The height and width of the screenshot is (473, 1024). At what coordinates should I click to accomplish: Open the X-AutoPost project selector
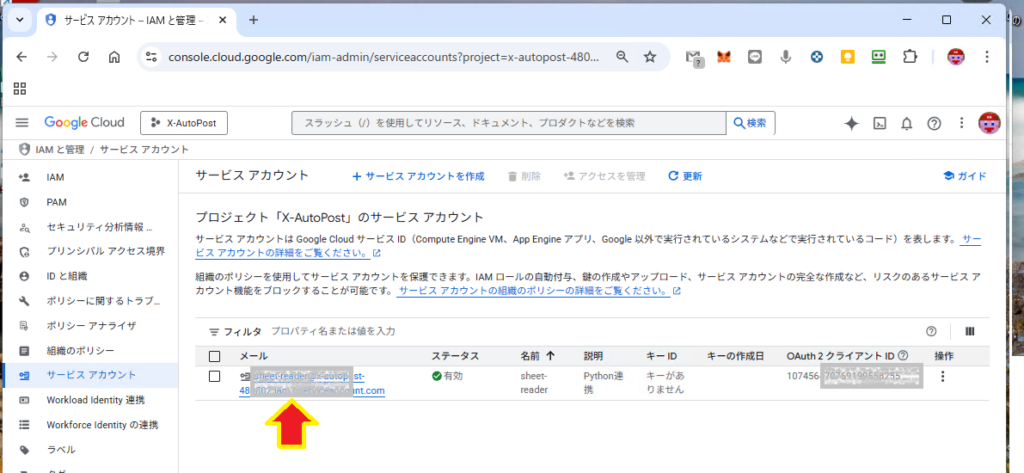pos(184,123)
